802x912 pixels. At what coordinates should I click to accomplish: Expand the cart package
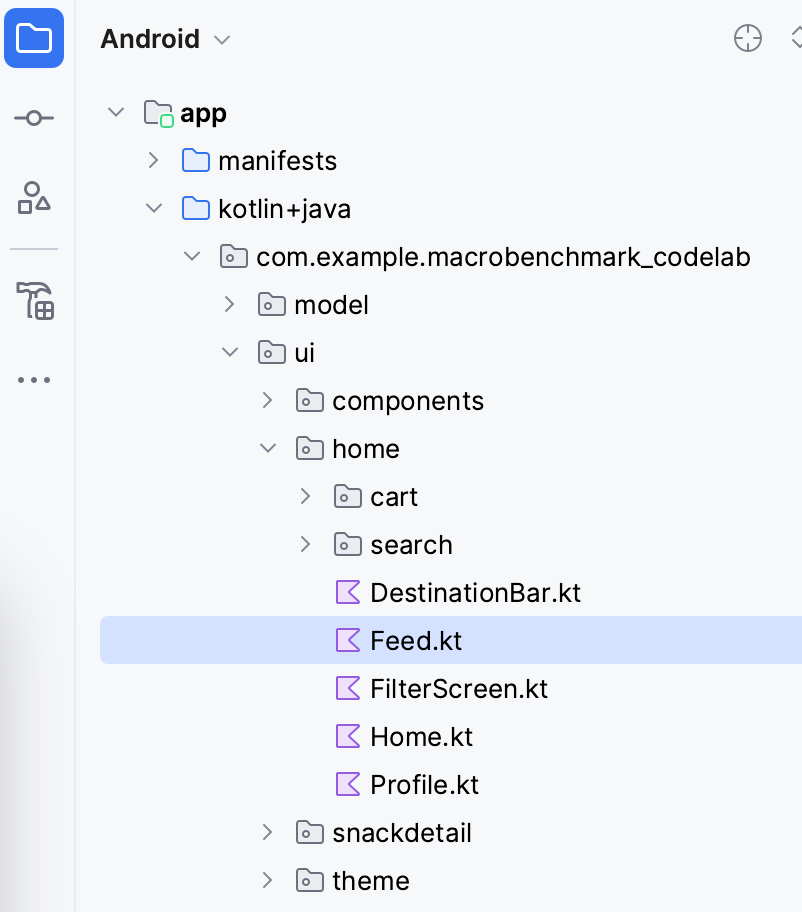[306, 497]
